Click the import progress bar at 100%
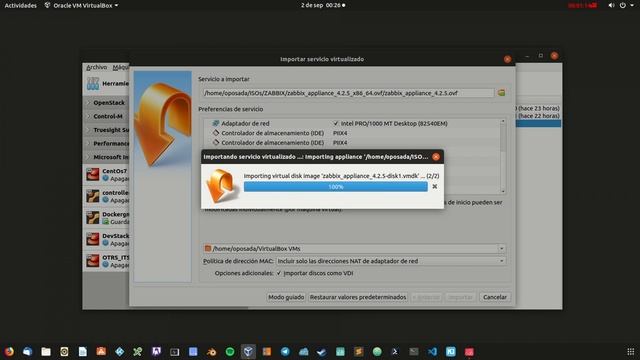 (336, 187)
